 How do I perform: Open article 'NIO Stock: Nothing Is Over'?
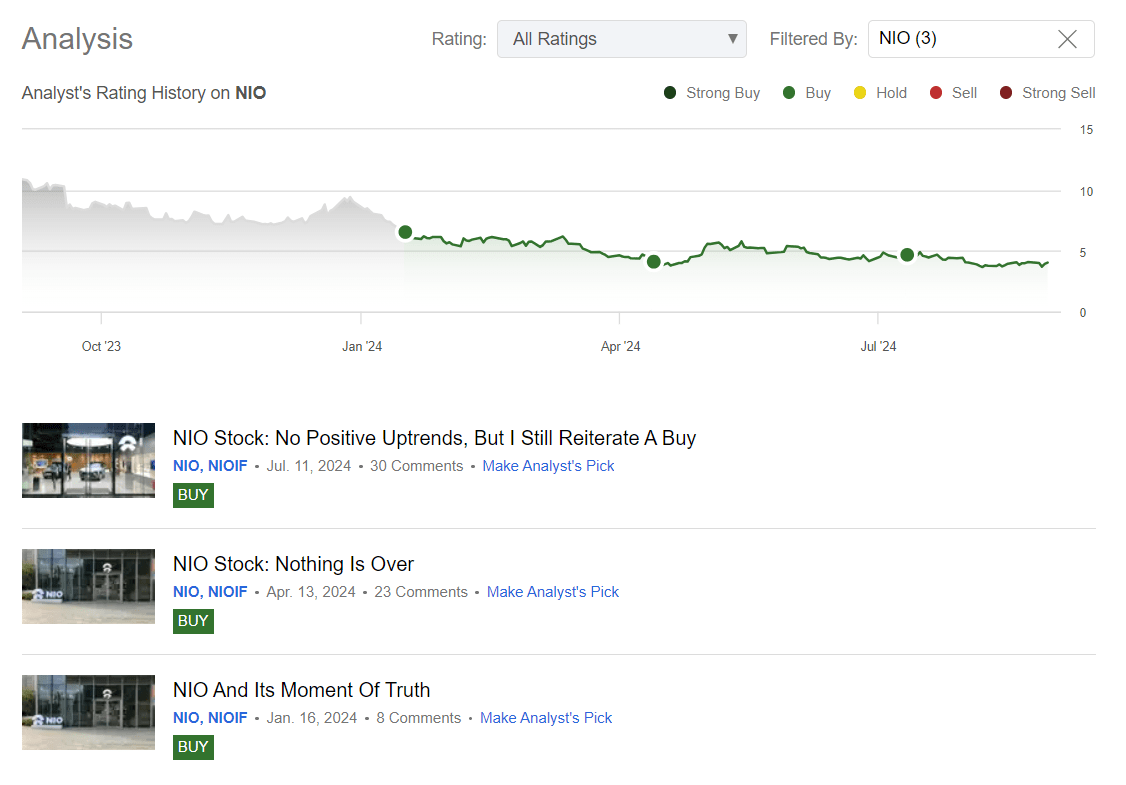(x=293, y=564)
